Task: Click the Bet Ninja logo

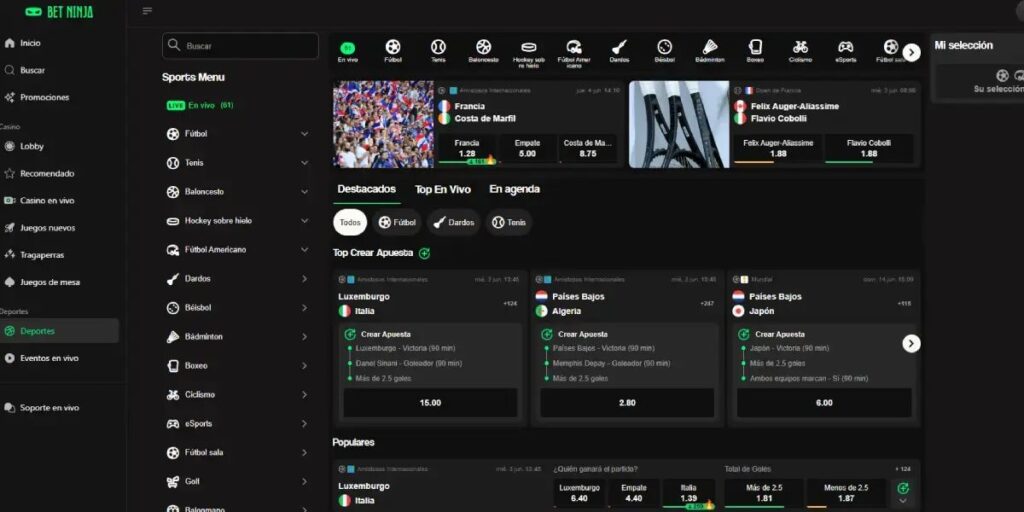Action: (59, 12)
